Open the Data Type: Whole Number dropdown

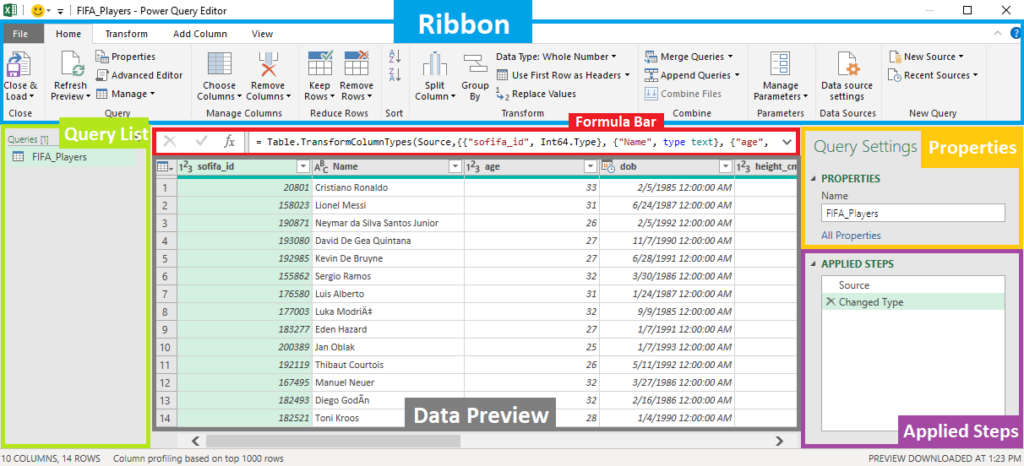coord(556,57)
